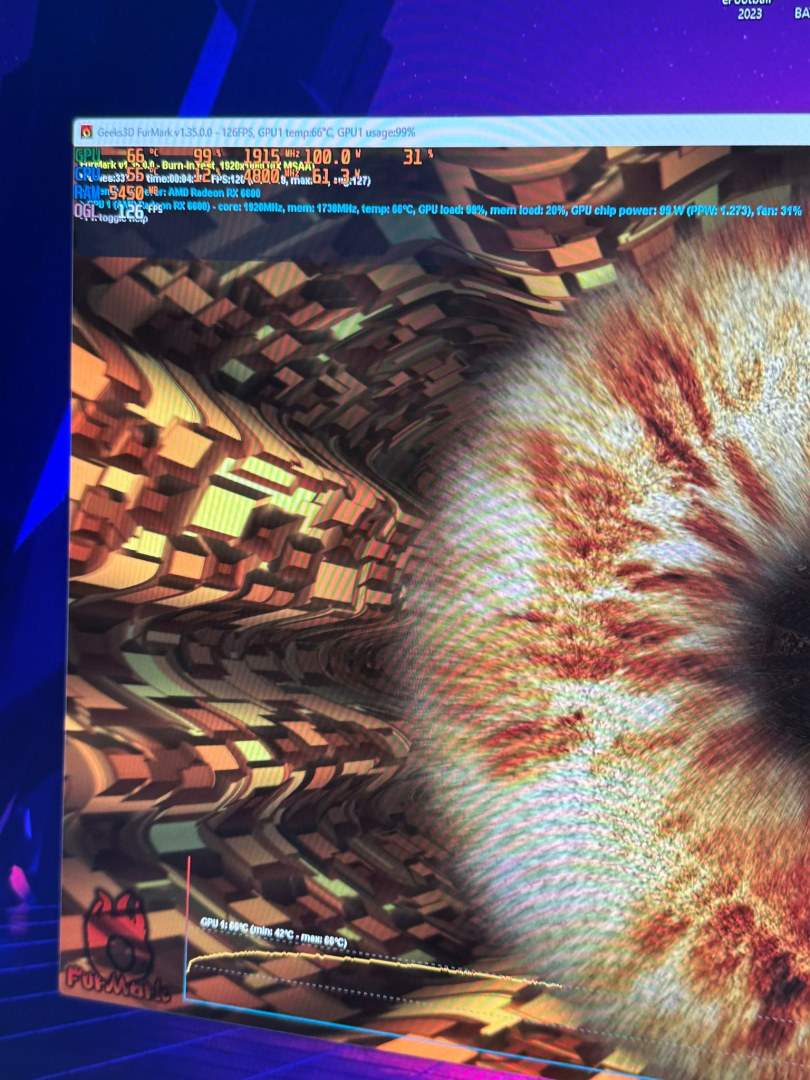The image size is (810, 1080).
Task: Click the 'AMD Radeon RX 6600' renderer text
Action: point(214,193)
